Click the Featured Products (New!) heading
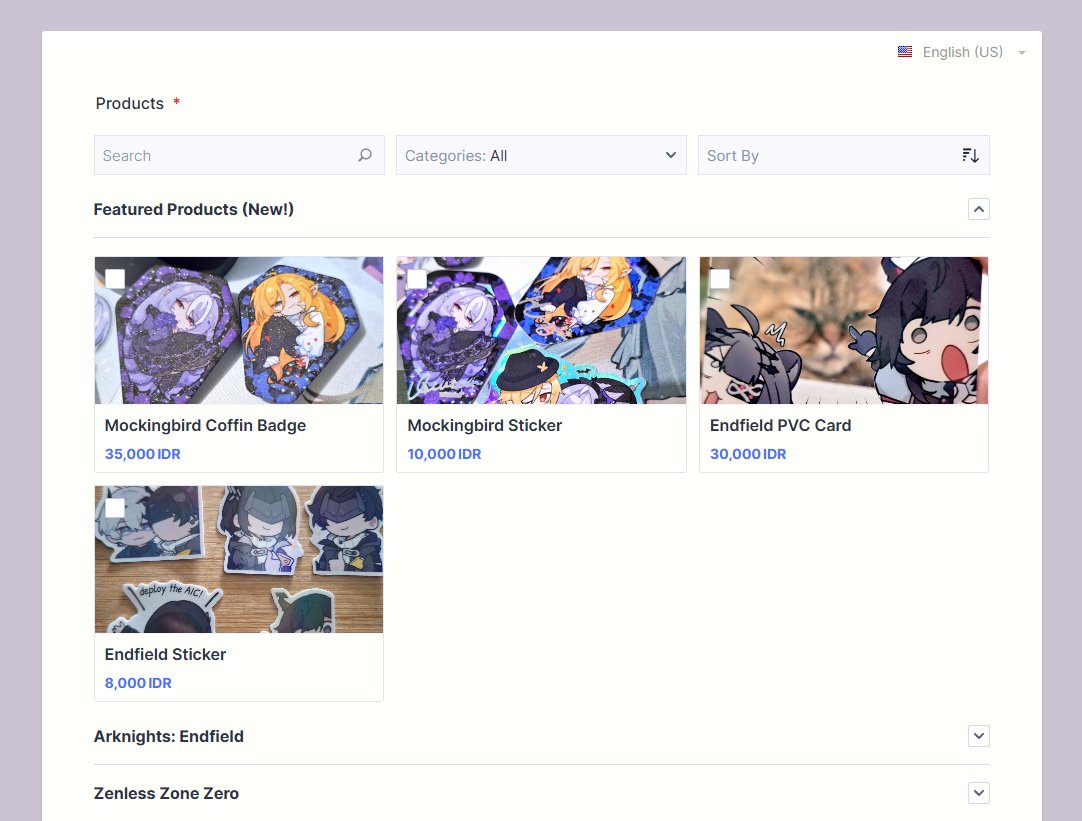1082x821 pixels. [194, 209]
